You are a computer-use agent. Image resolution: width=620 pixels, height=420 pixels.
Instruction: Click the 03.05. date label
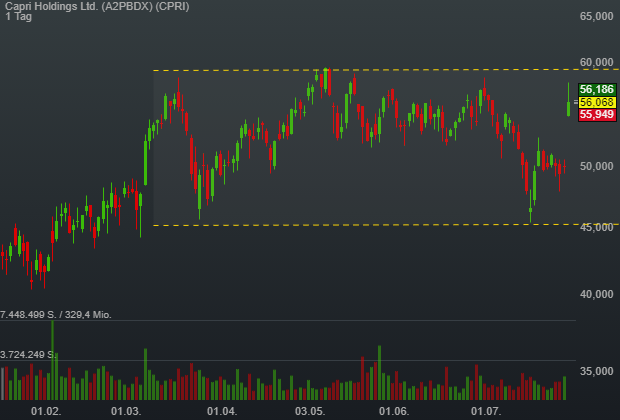[310, 411]
